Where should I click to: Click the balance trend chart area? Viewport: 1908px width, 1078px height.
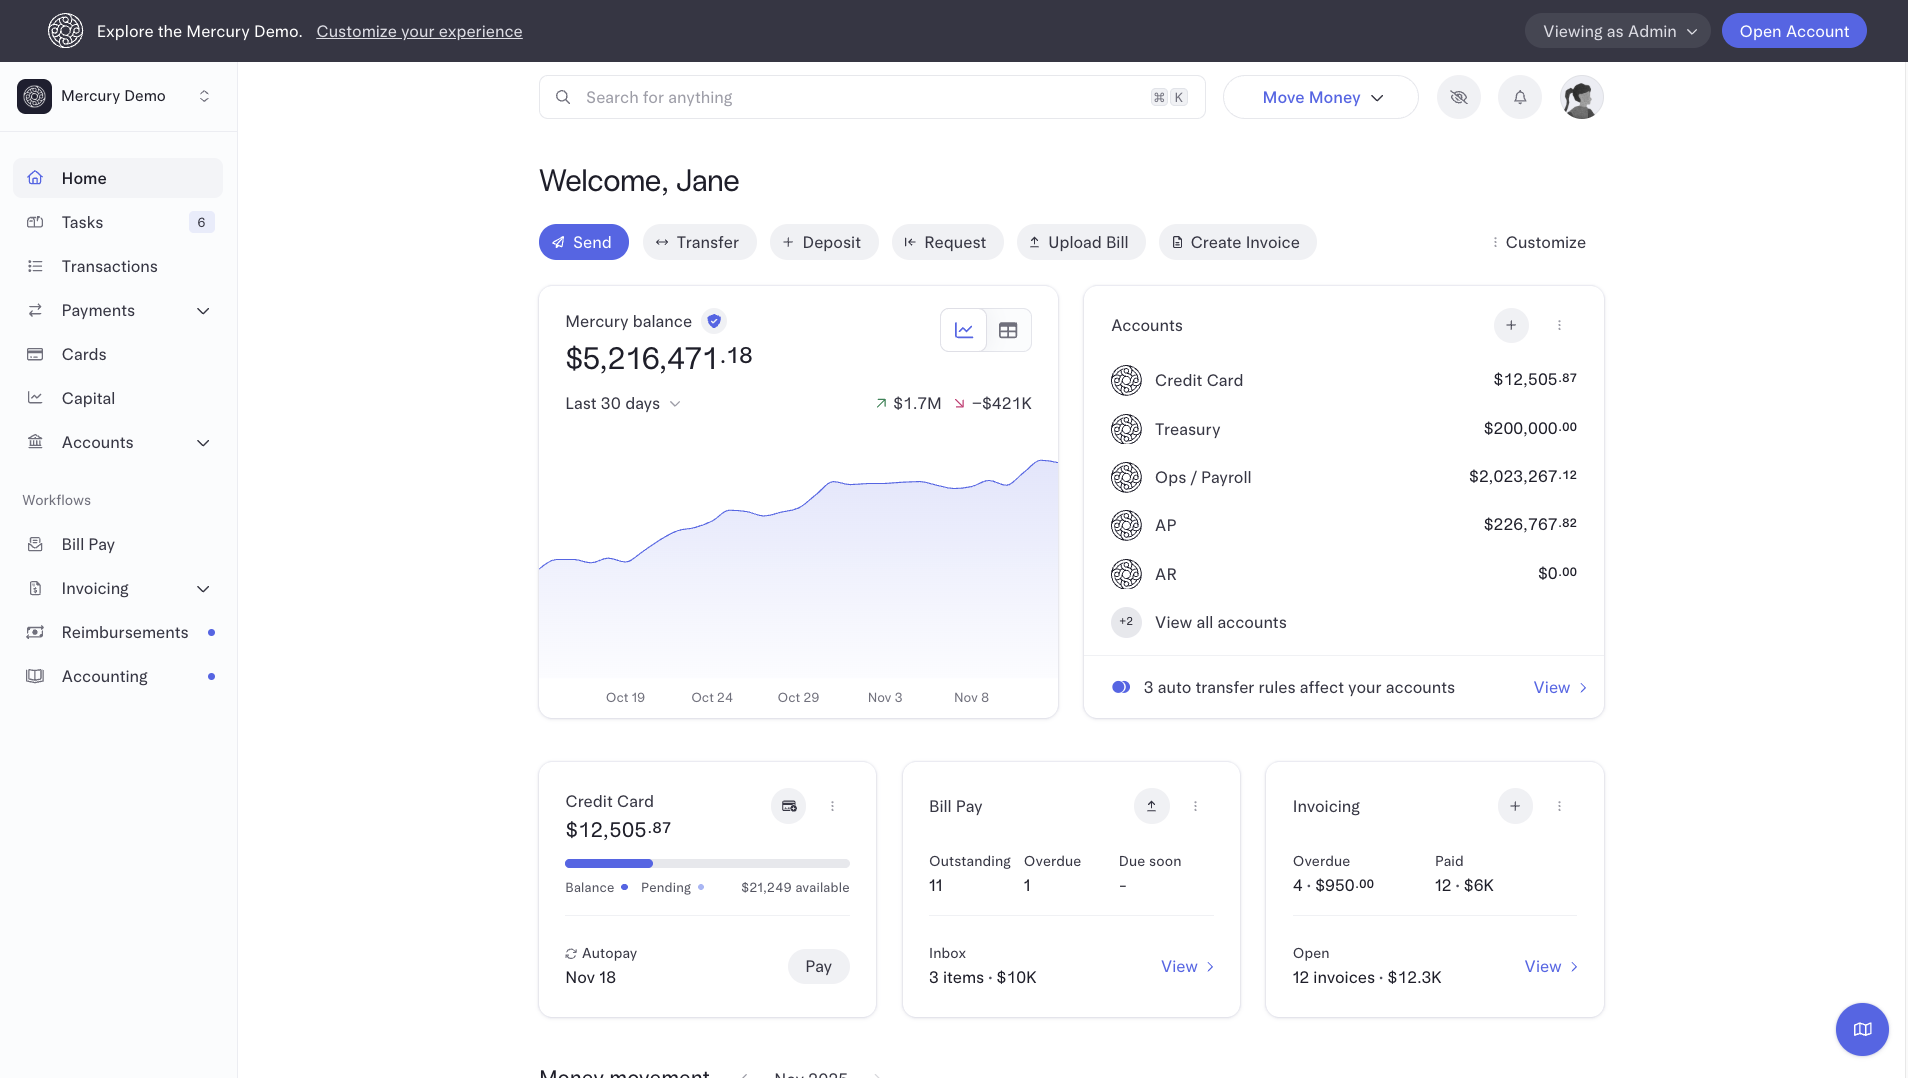[798, 570]
